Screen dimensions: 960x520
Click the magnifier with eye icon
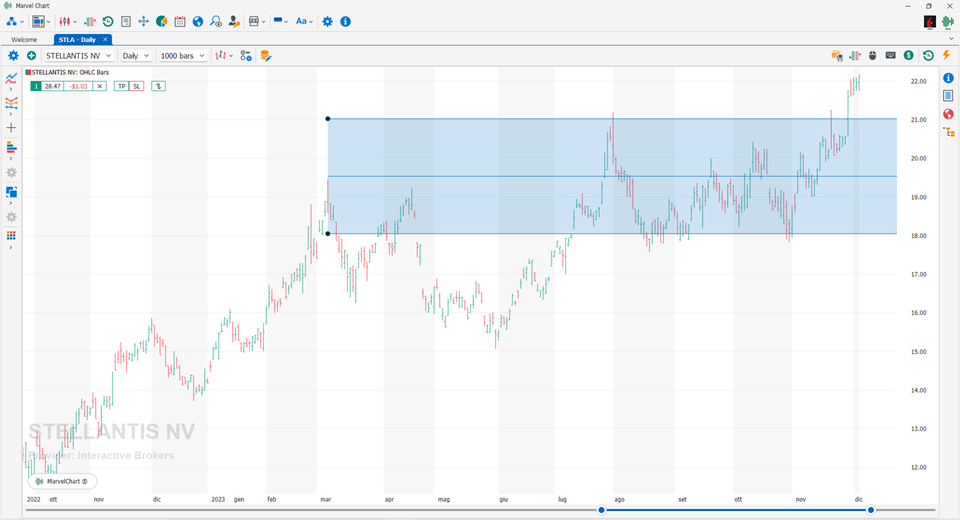216,21
